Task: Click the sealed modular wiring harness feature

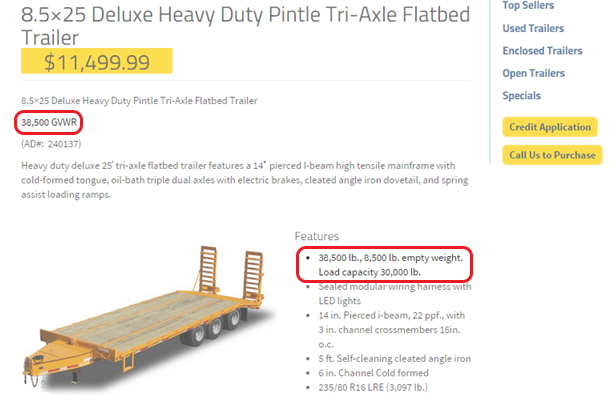Action: (x=395, y=293)
